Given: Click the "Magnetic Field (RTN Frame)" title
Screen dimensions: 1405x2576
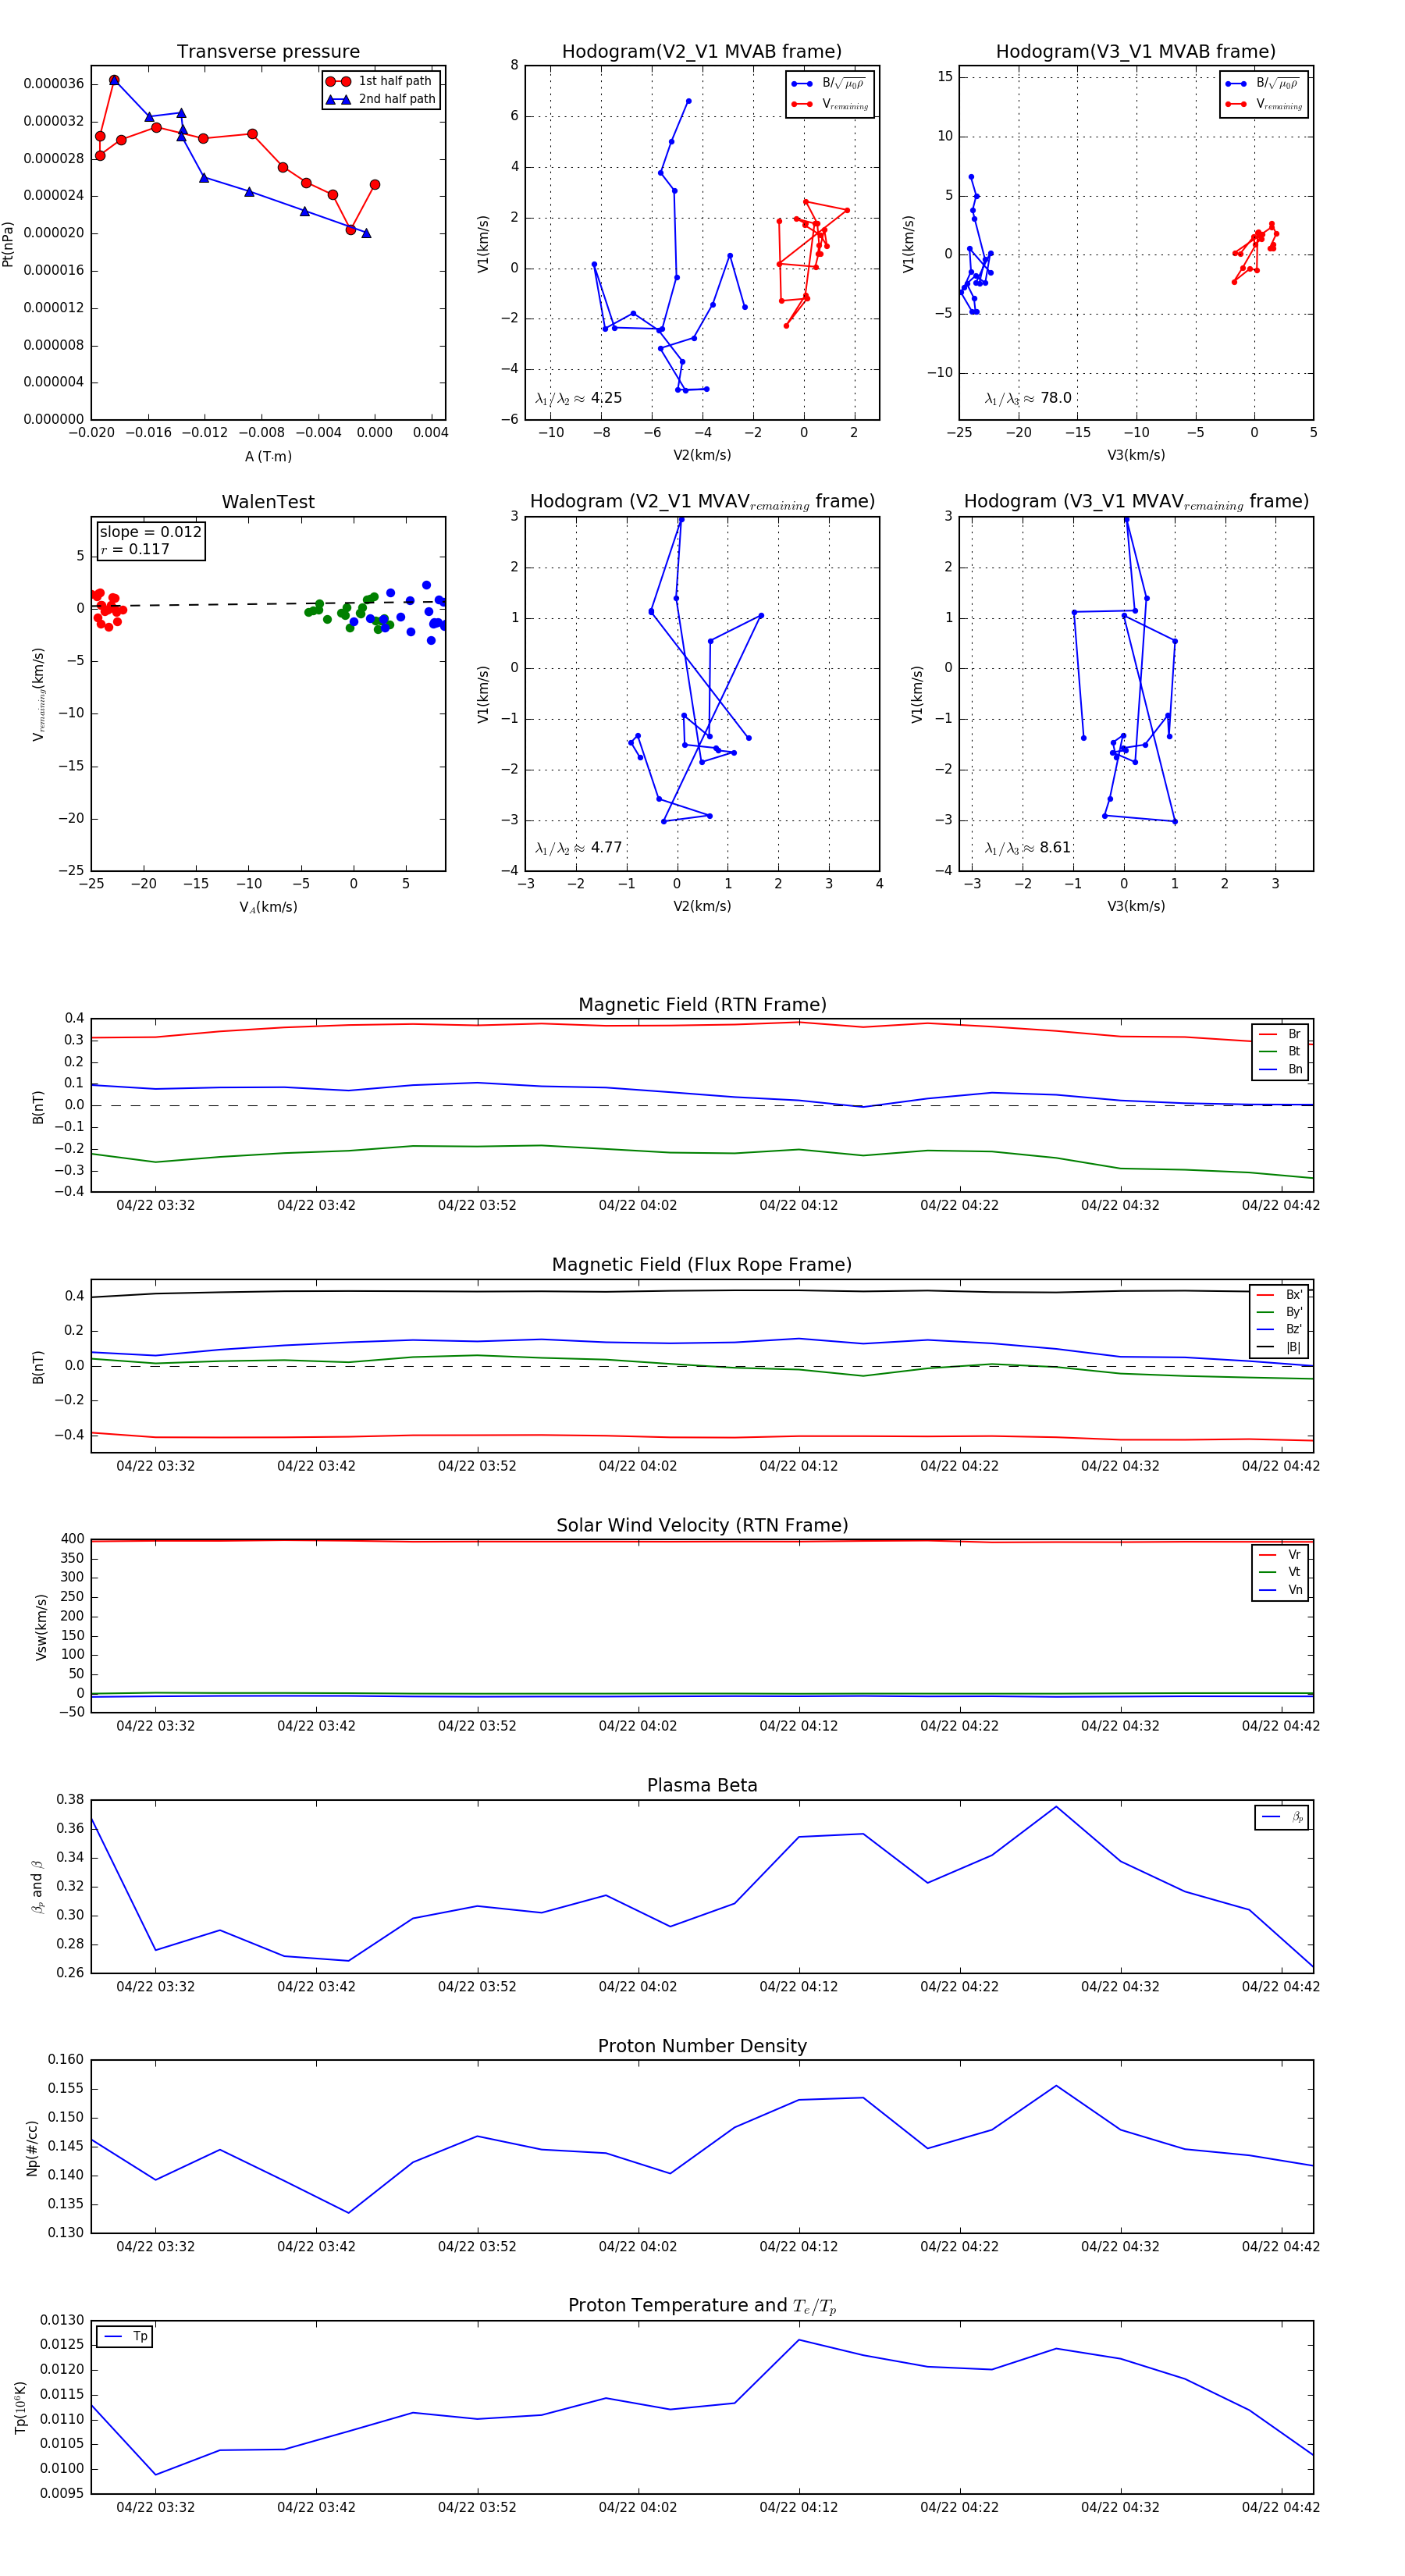Looking at the screenshot, I should (702, 1004).
